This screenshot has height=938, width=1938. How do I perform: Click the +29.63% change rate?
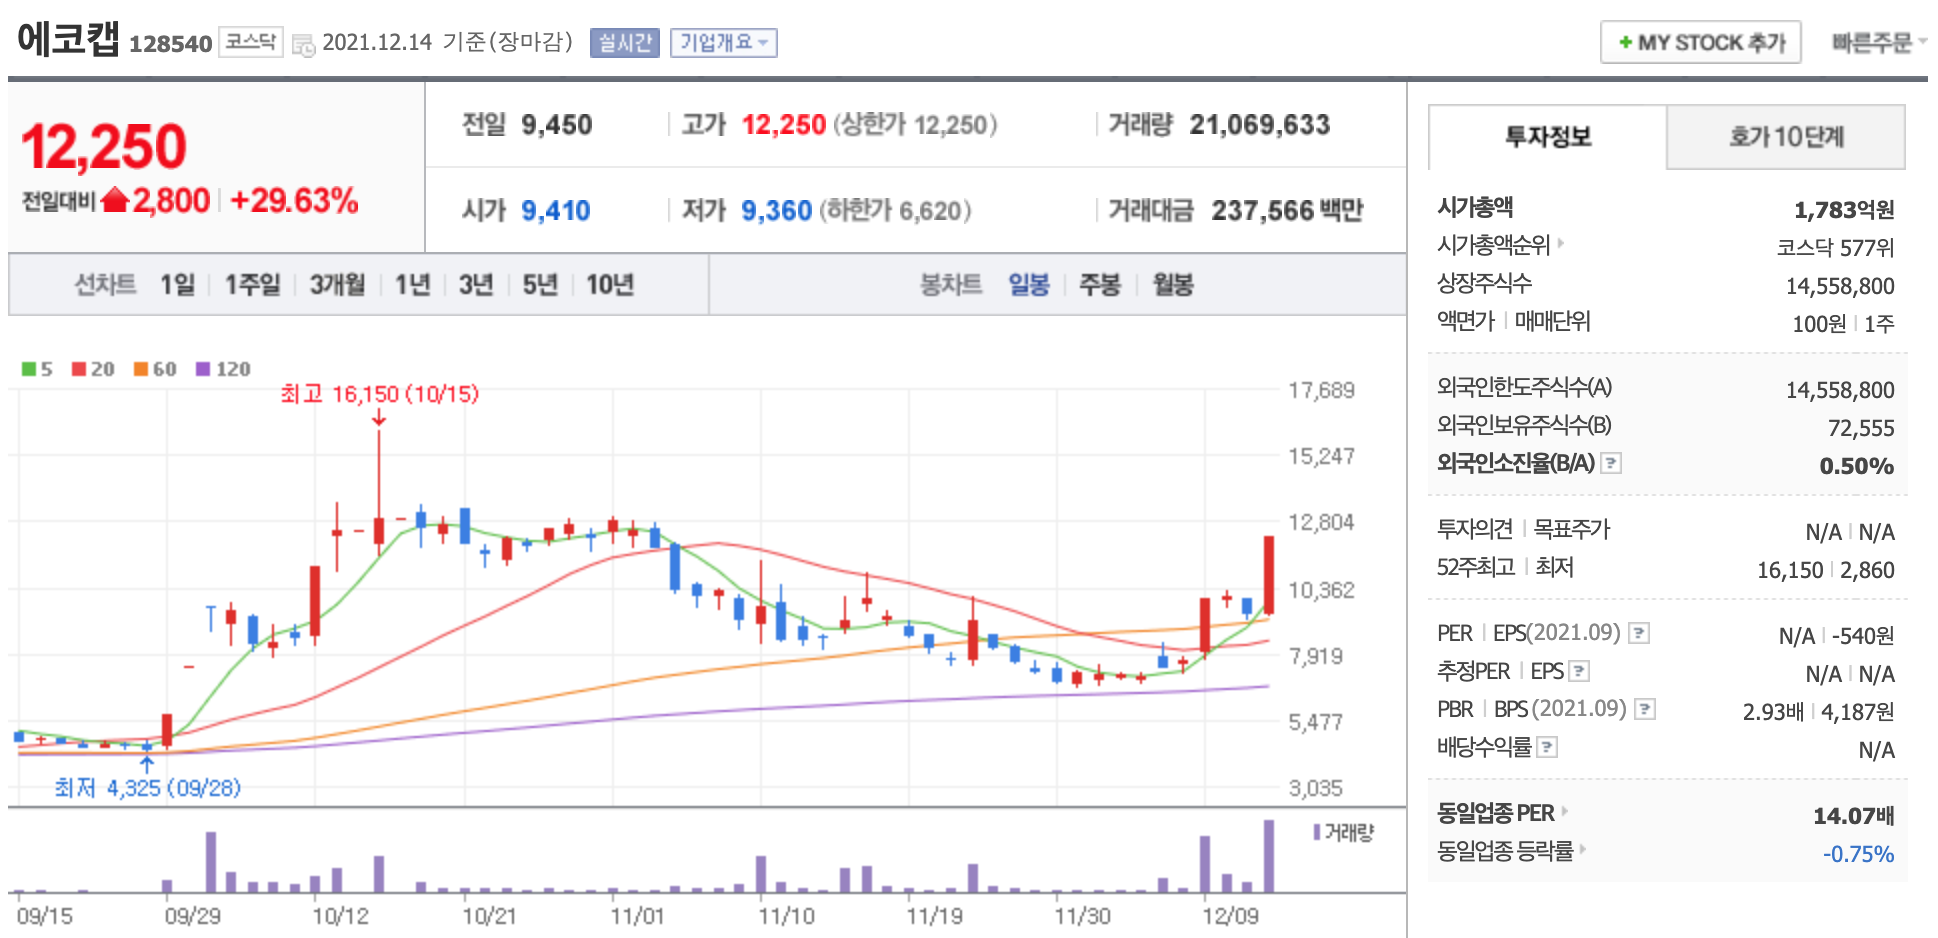(x=294, y=201)
